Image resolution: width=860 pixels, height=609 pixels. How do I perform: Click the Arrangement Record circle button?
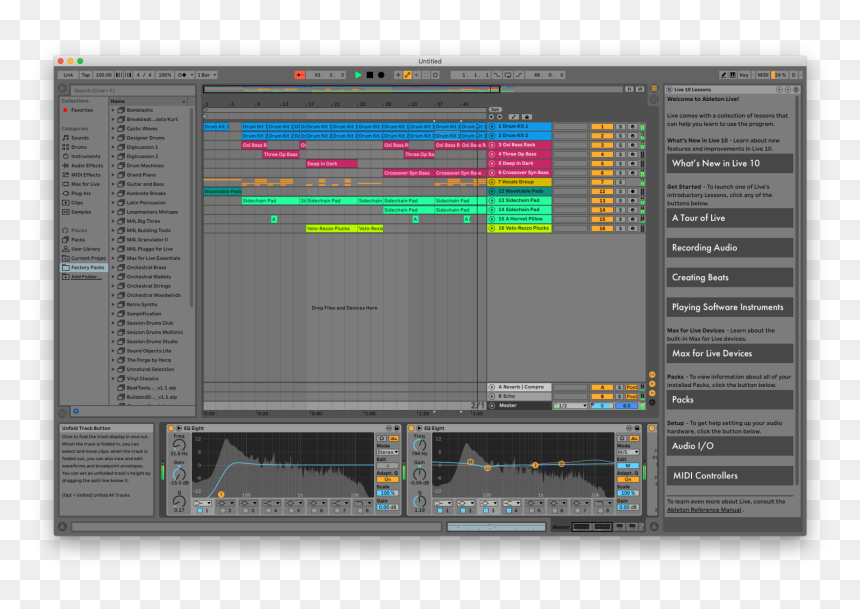click(381, 75)
